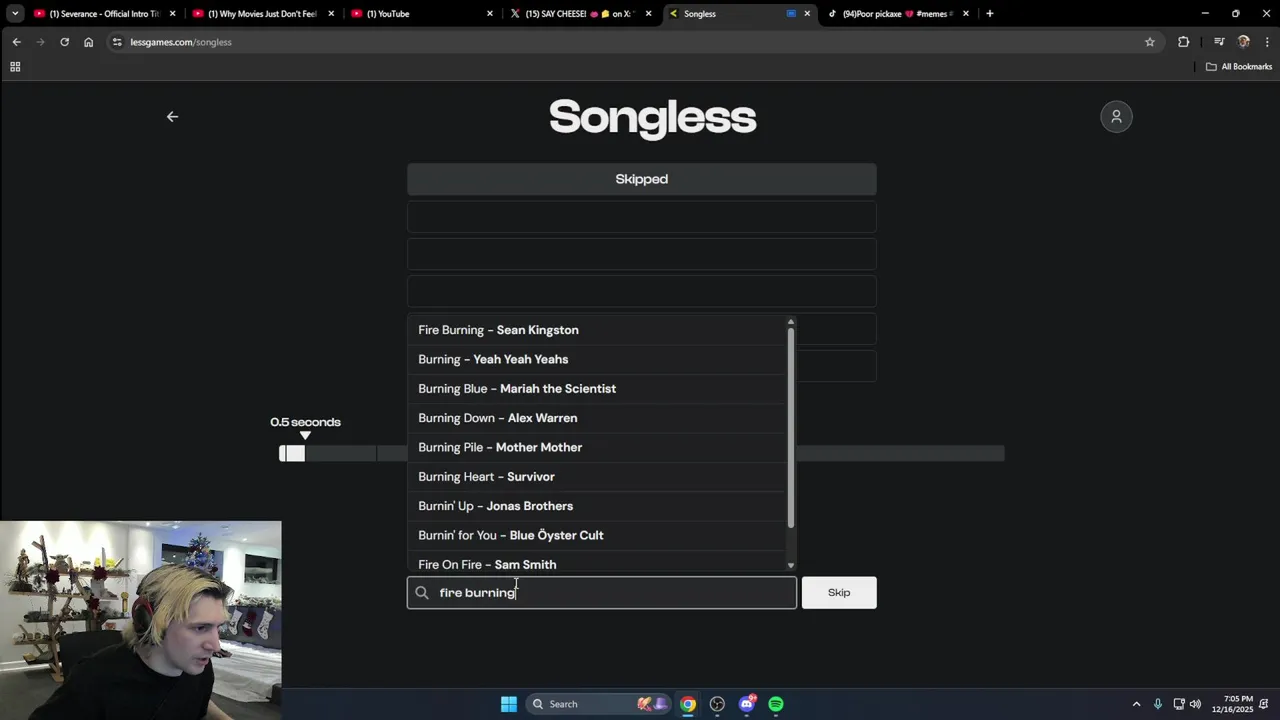Click the song search input field
The image size is (1280, 720).
click(x=602, y=593)
